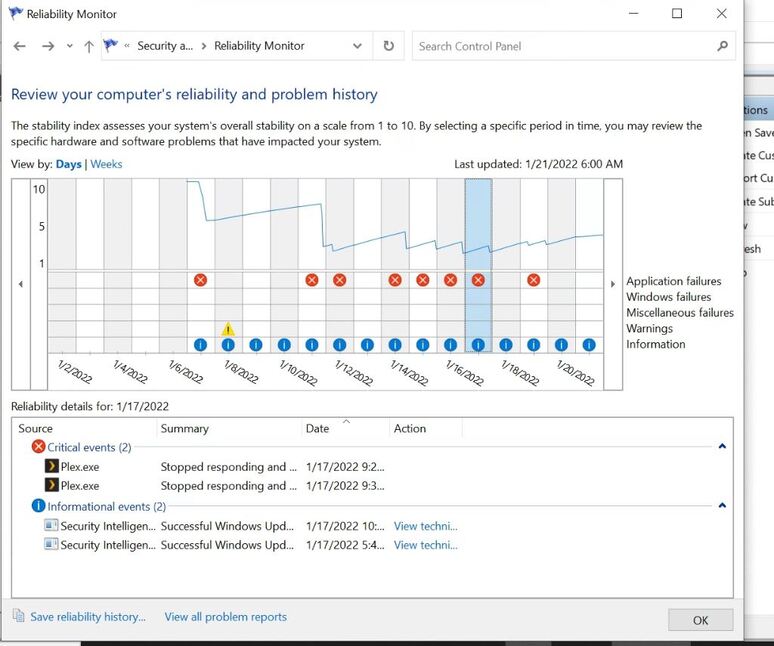Select the red application failure on 1/7/2022
Viewport: 774px width, 646px height.
point(200,280)
